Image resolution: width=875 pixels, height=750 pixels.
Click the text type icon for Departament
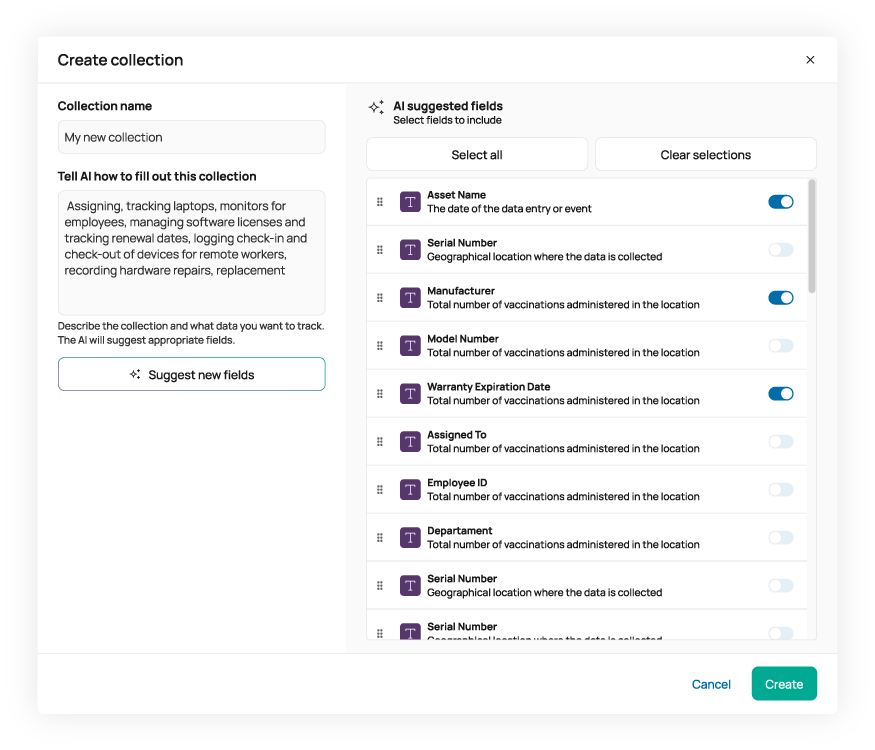(410, 538)
